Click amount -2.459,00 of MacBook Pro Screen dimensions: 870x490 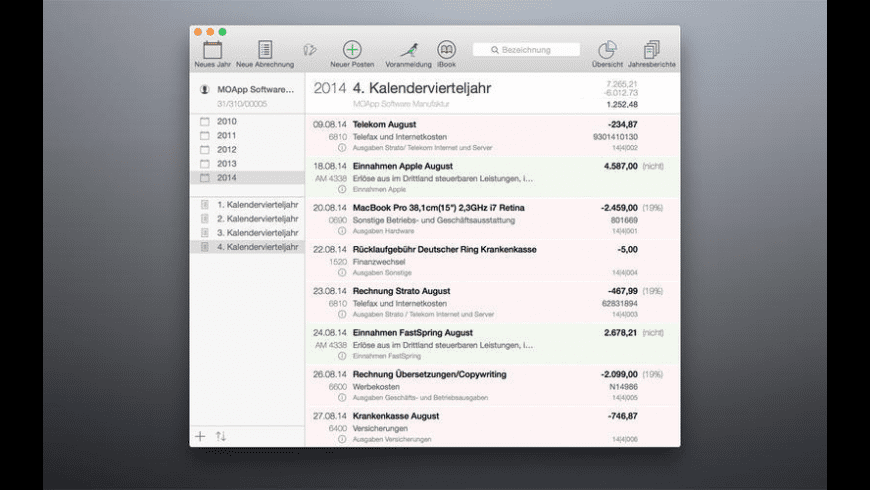click(619, 208)
